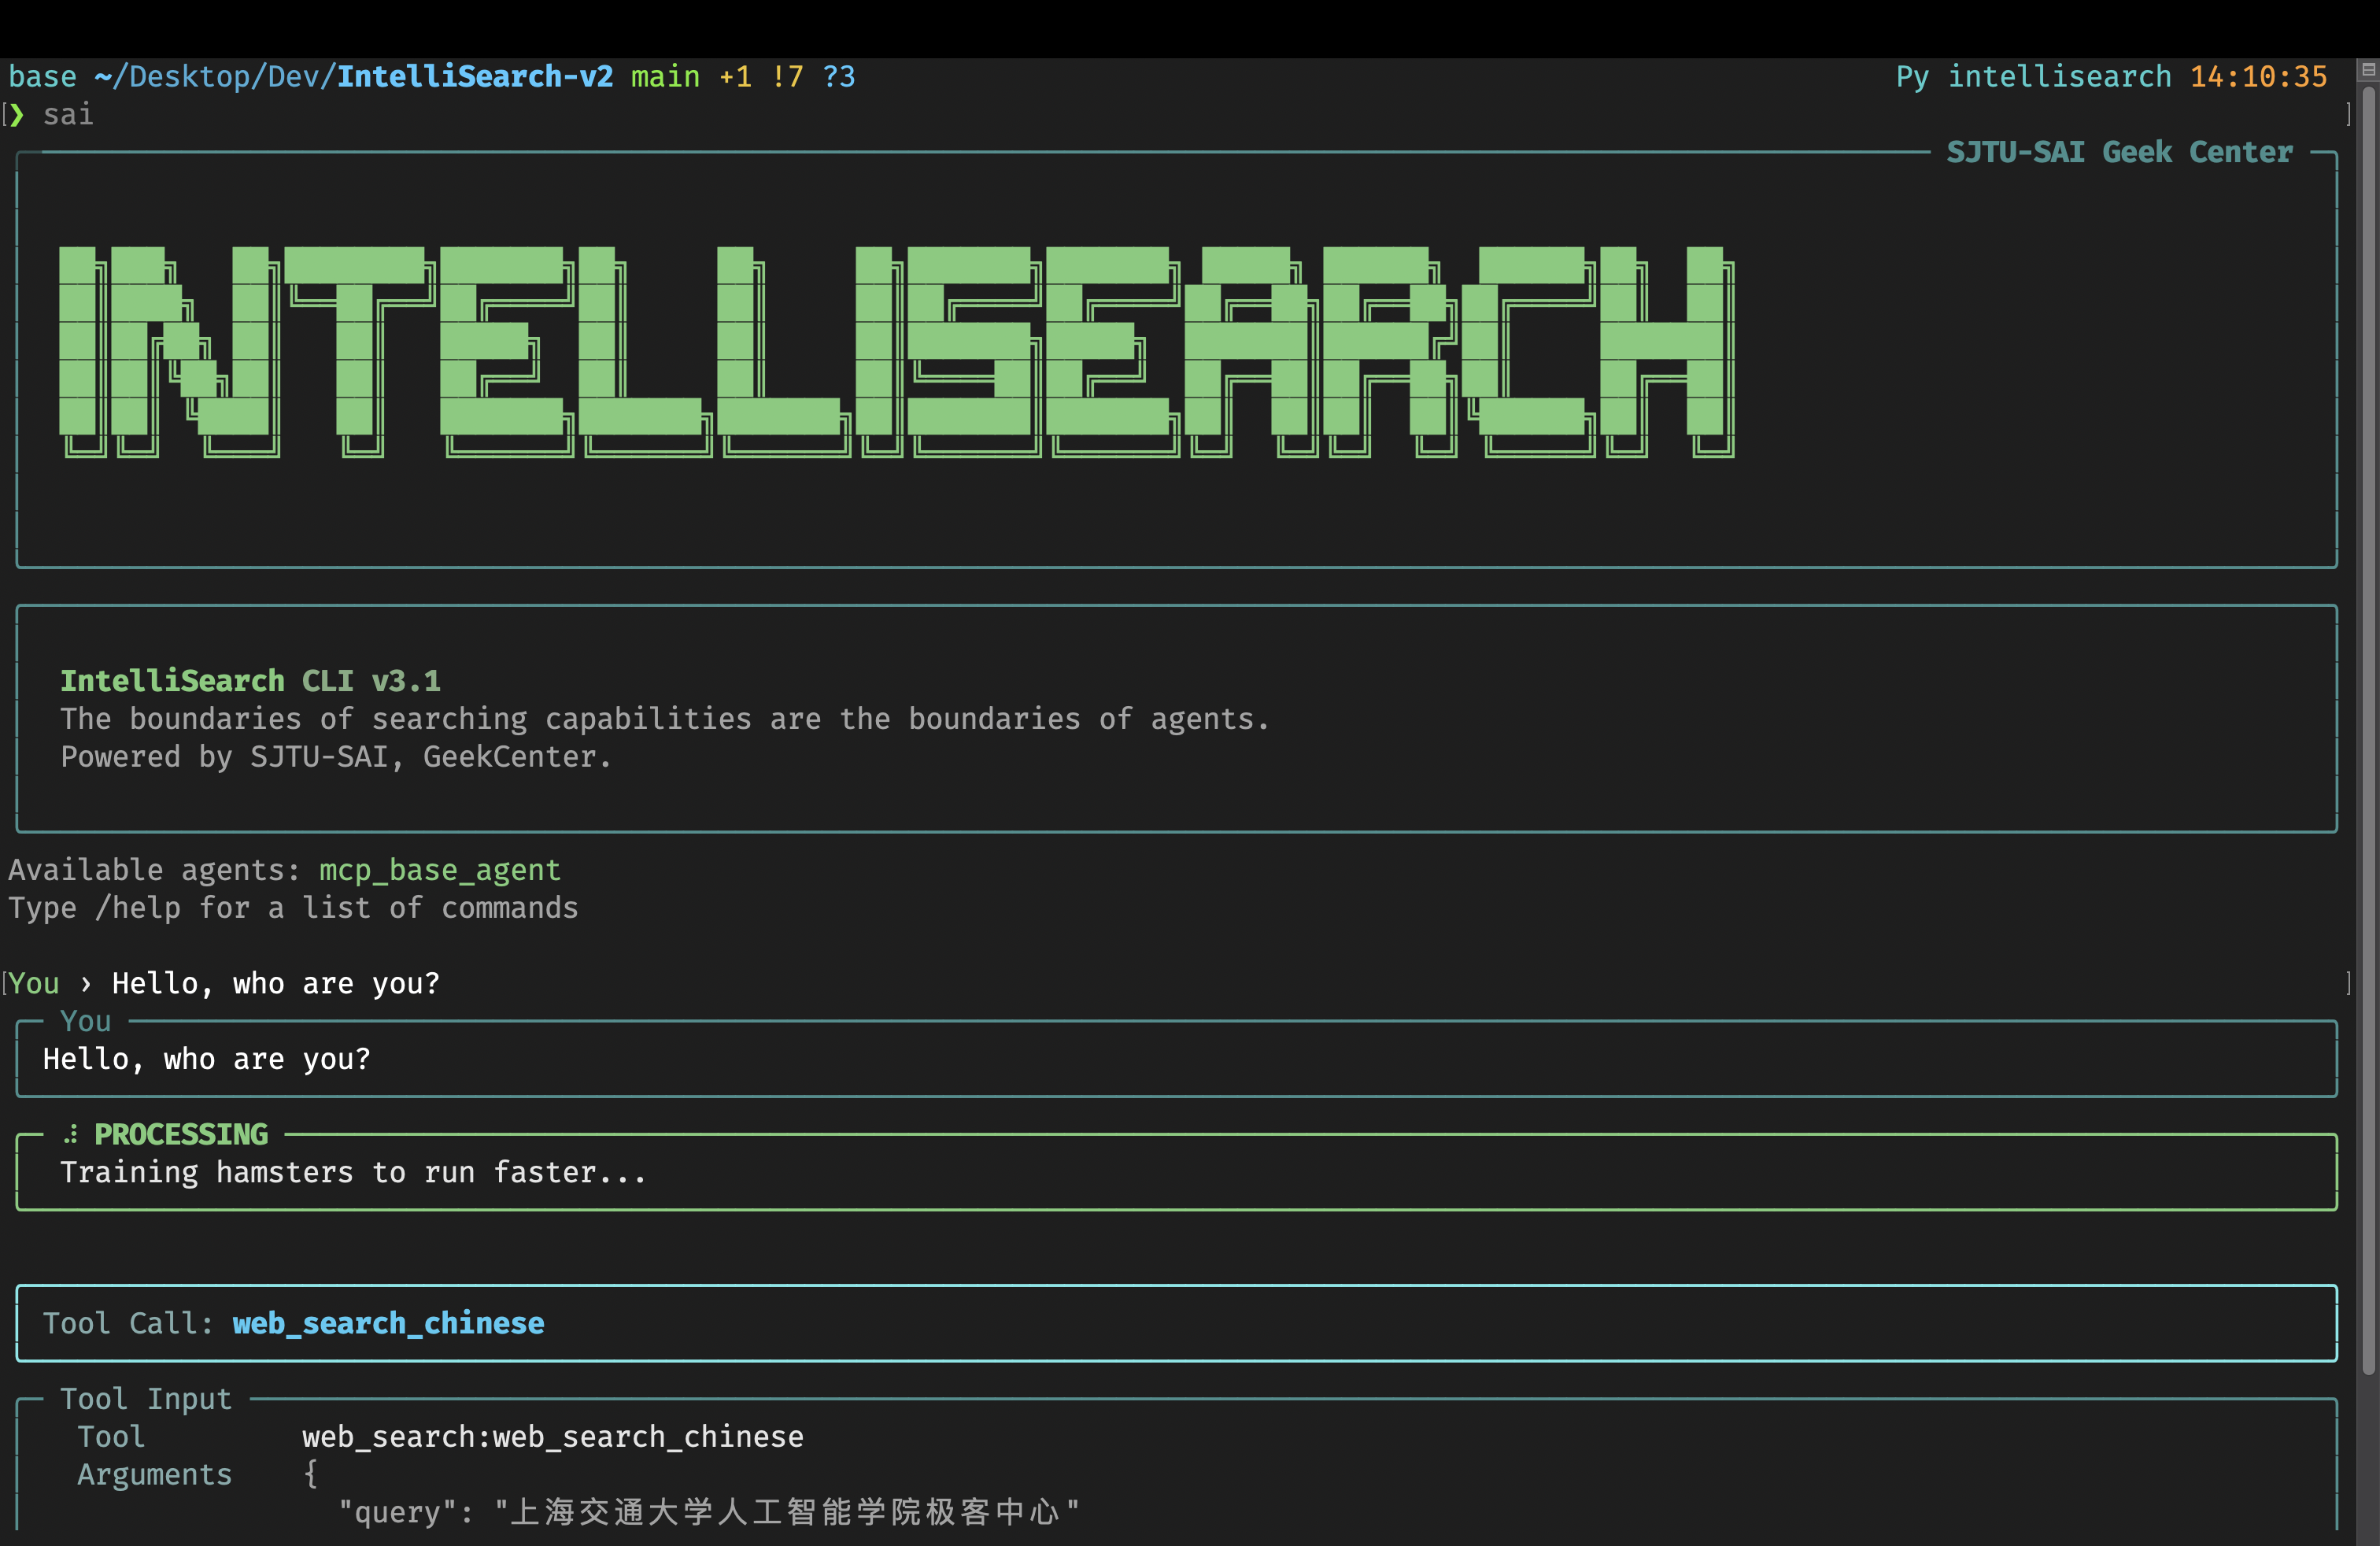Select the mcp_base_agent agent name
The image size is (2380, 1546).
440,869
